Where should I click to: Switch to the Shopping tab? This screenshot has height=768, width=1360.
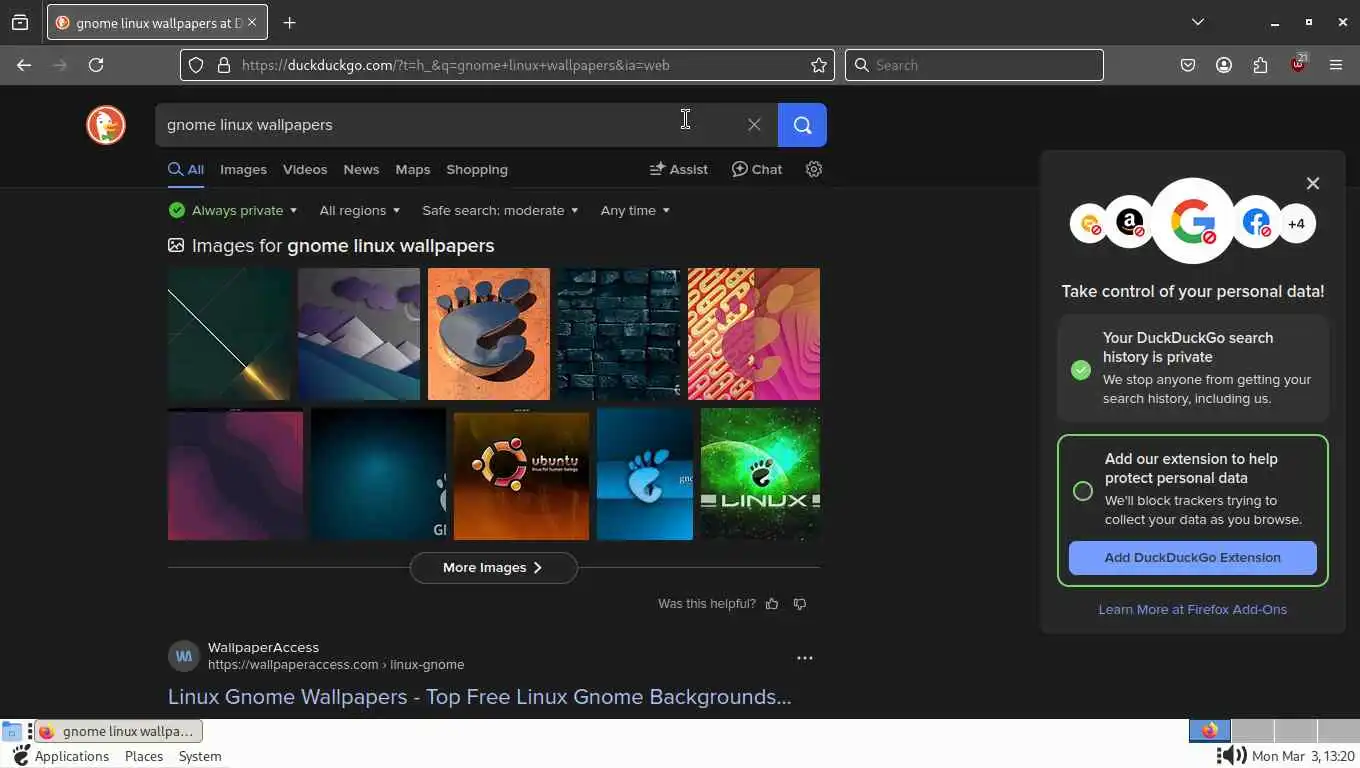(x=477, y=169)
